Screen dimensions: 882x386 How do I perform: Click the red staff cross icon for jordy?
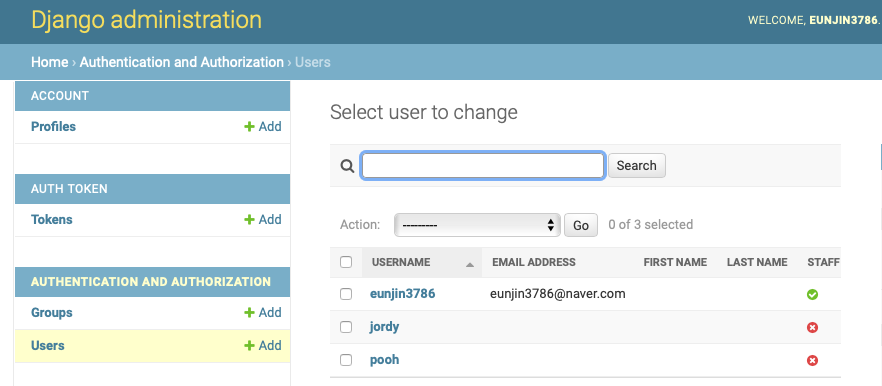tap(812, 327)
